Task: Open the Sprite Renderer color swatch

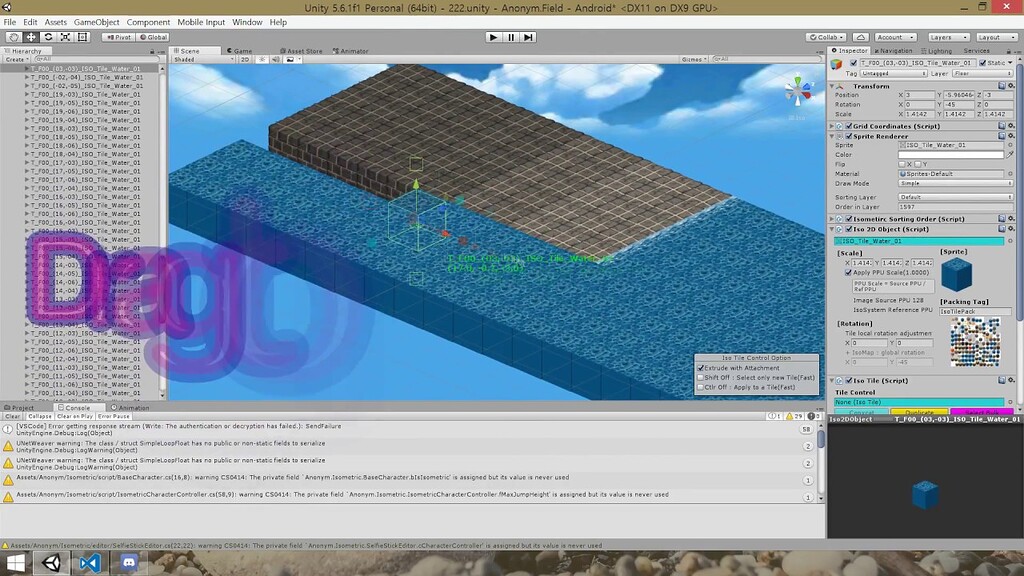Action: click(955, 154)
